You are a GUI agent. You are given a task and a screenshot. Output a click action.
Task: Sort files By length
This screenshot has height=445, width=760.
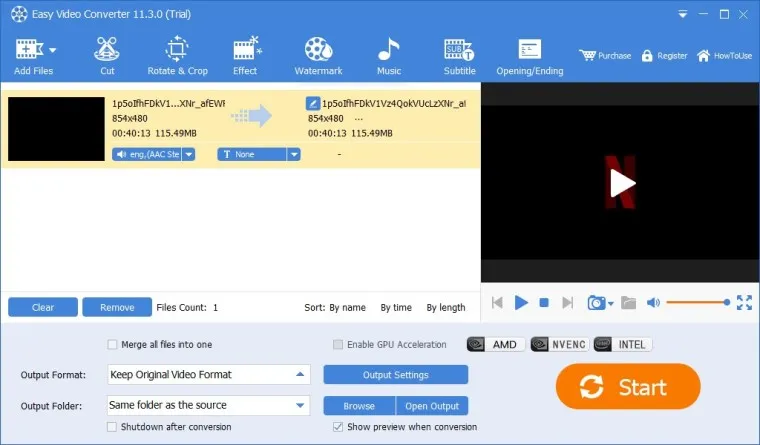click(x=446, y=307)
